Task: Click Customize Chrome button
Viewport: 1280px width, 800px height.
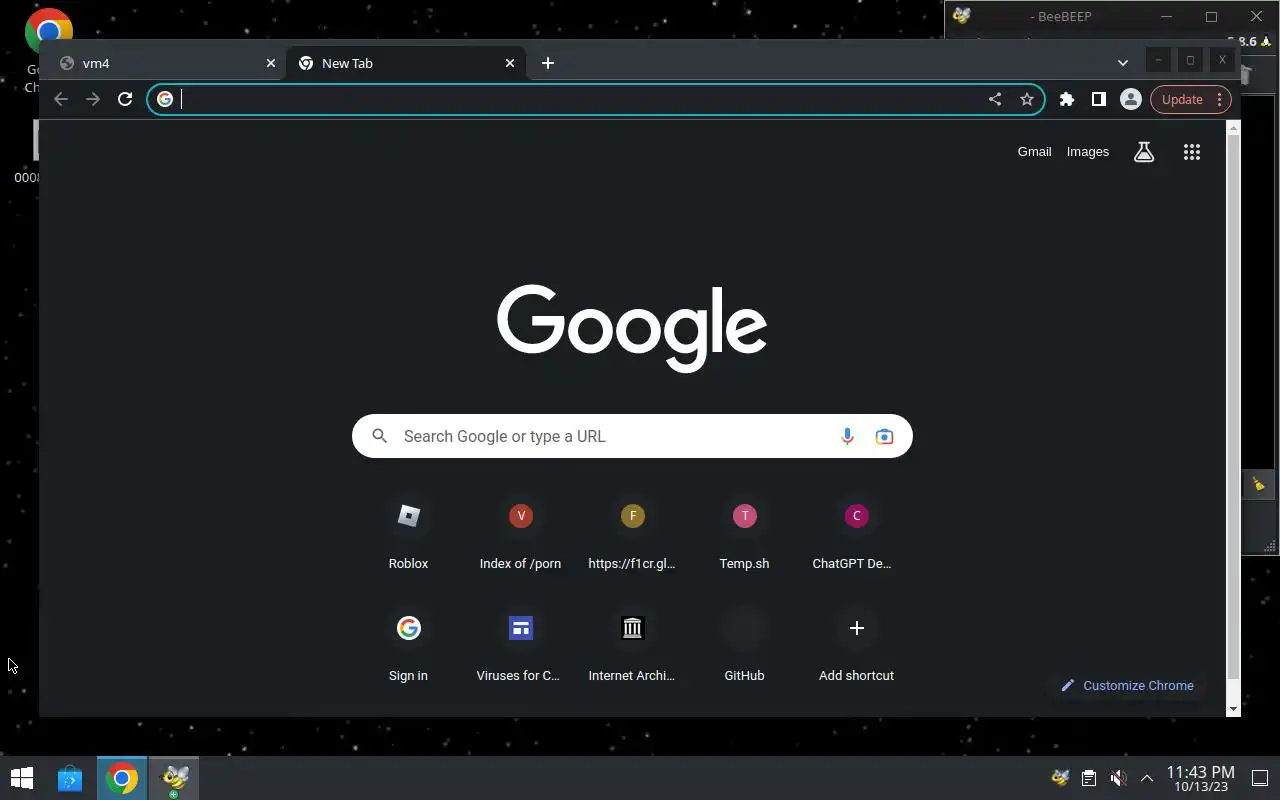Action: 1127,685
